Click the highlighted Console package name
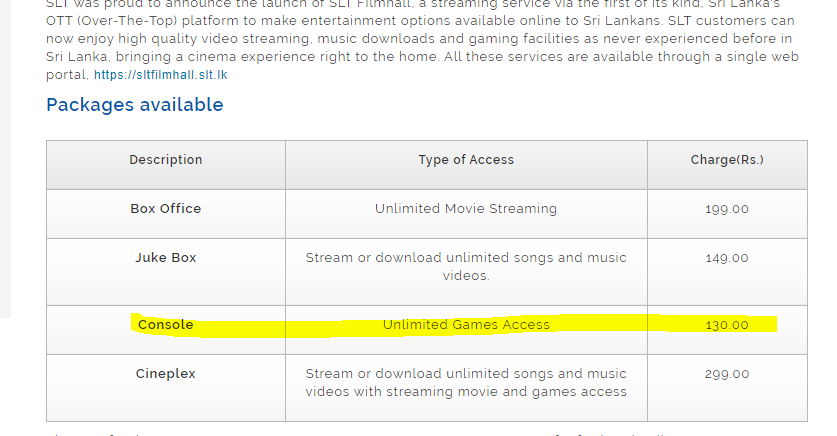The width and height of the screenshot is (837, 436). (165, 324)
